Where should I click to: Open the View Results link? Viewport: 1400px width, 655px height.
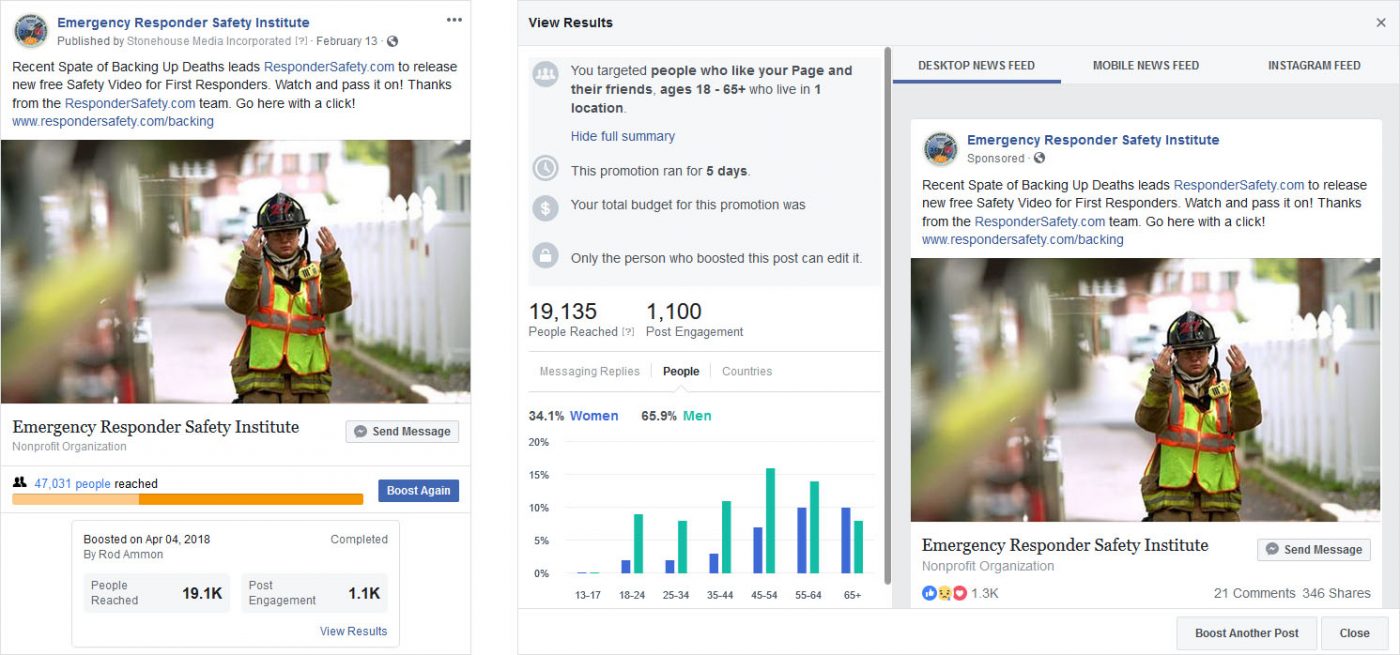(353, 631)
